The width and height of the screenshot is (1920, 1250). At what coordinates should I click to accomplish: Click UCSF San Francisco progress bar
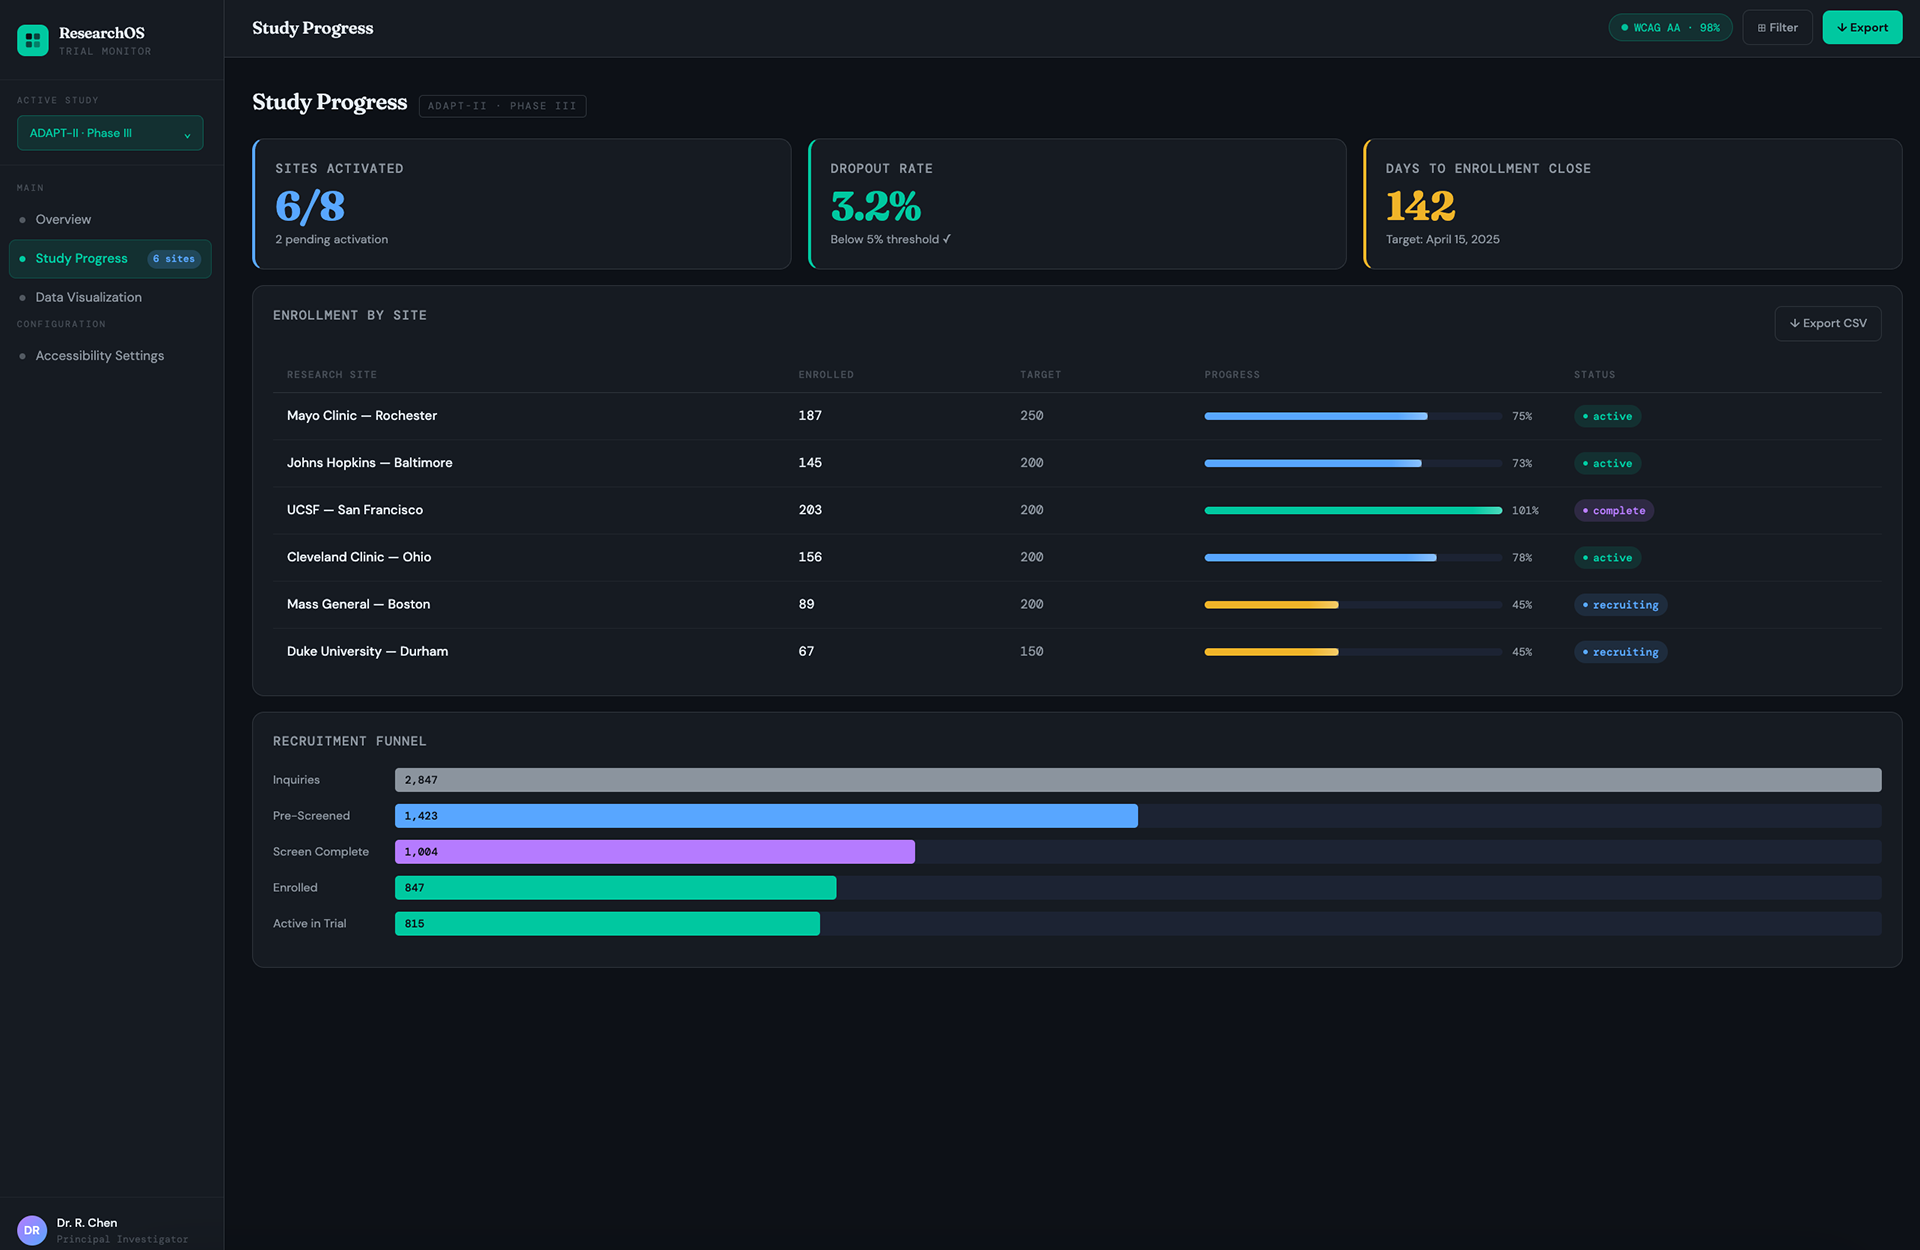click(1352, 511)
